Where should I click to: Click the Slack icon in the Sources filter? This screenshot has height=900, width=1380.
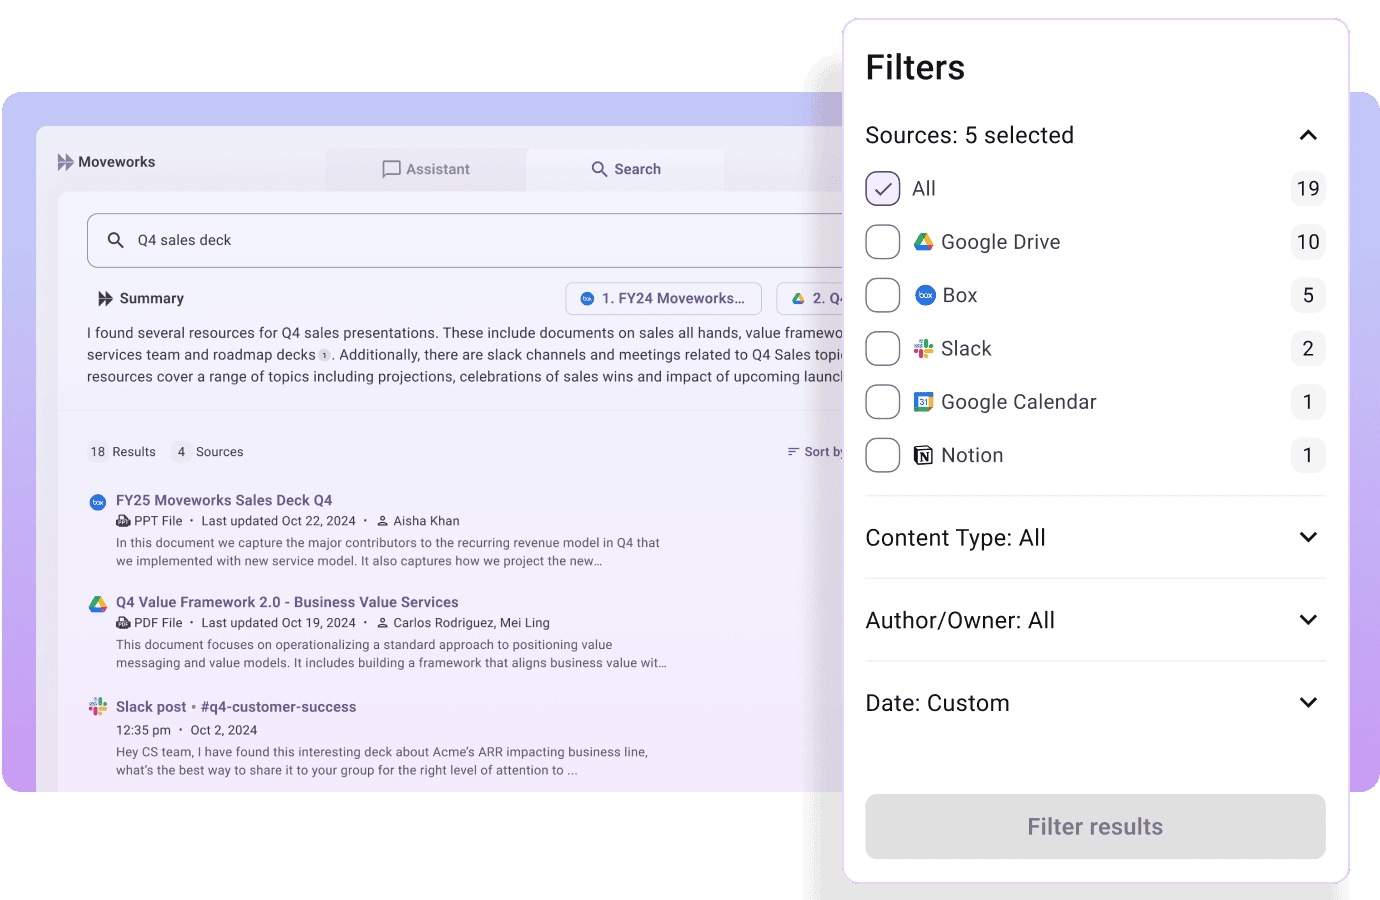click(x=924, y=348)
